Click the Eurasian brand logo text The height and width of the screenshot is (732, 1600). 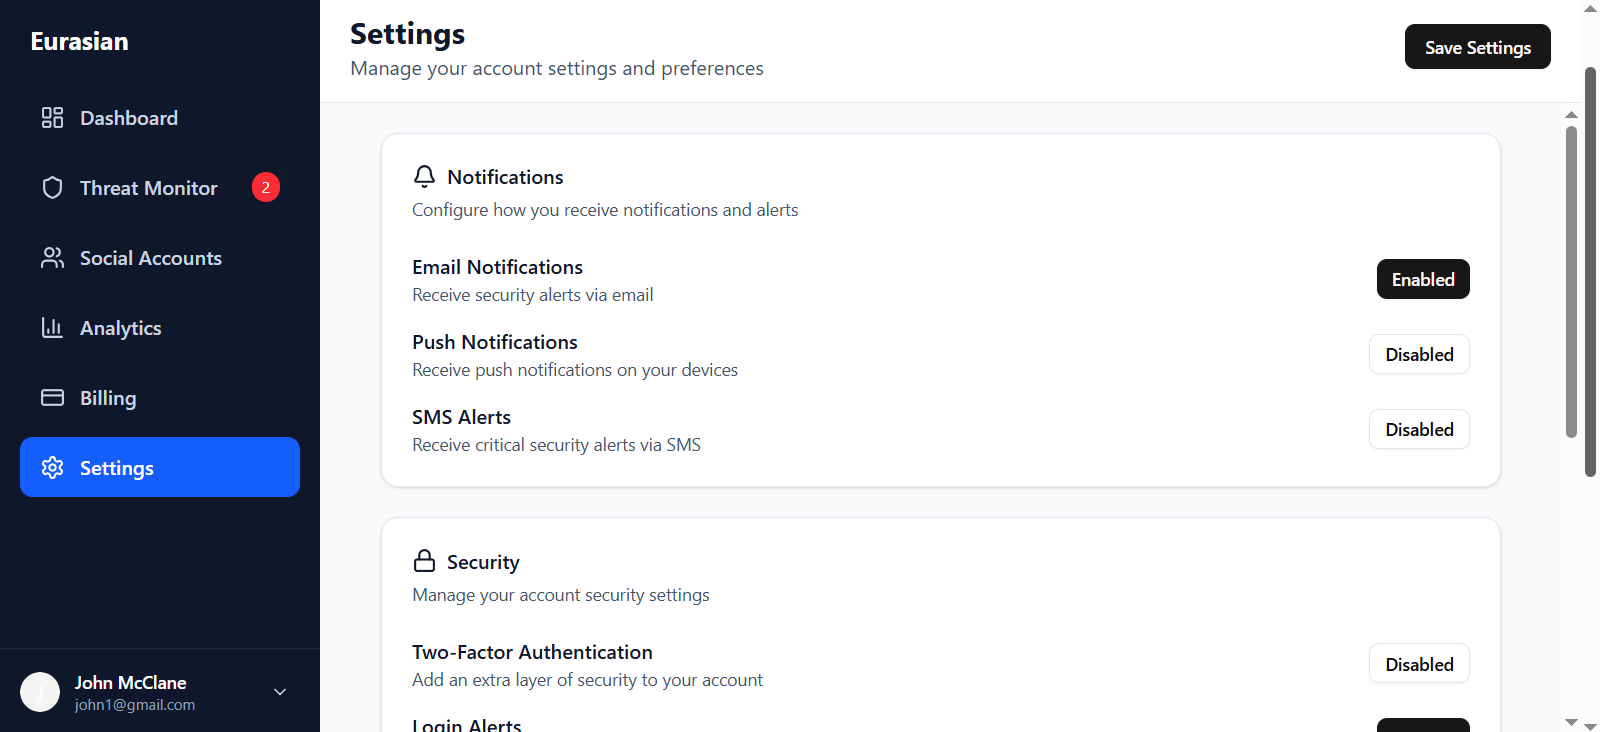[80, 41]
